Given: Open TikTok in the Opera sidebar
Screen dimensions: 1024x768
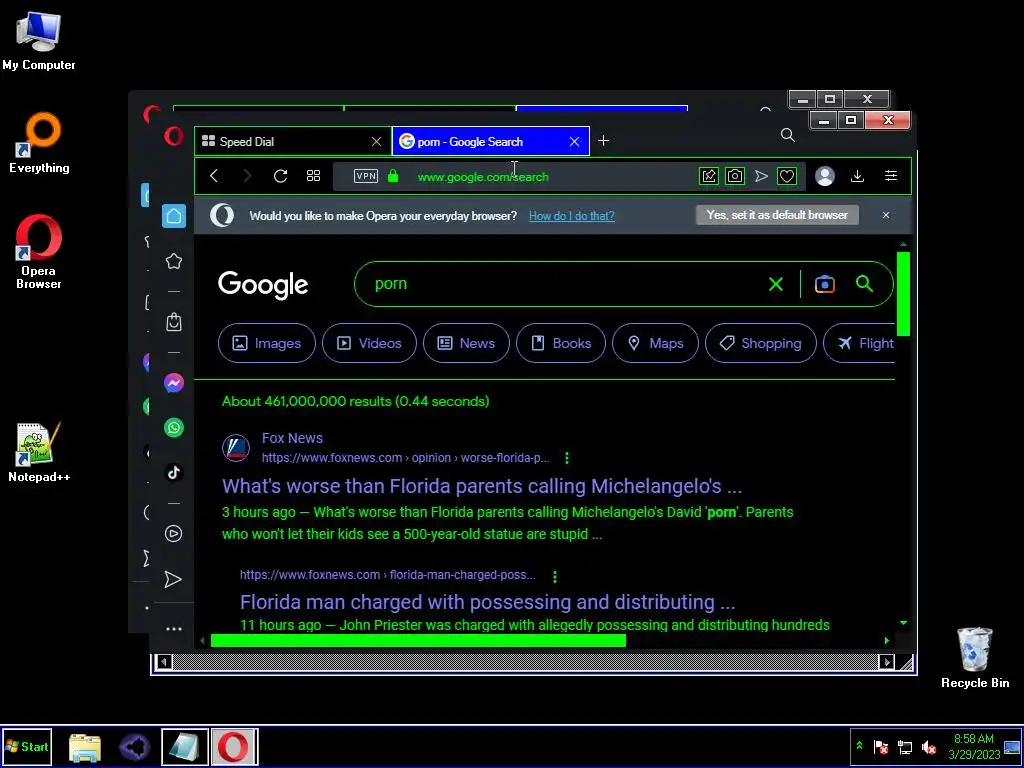Looking at the screenshot, I should pyautogui.click(x=174, y=472).
